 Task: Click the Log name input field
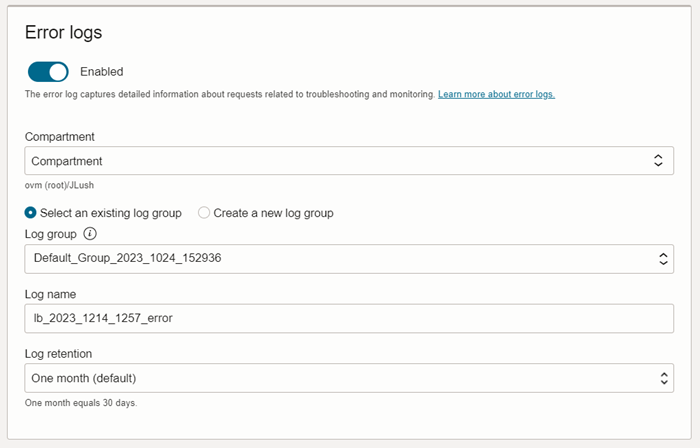(x=349, y=318)
